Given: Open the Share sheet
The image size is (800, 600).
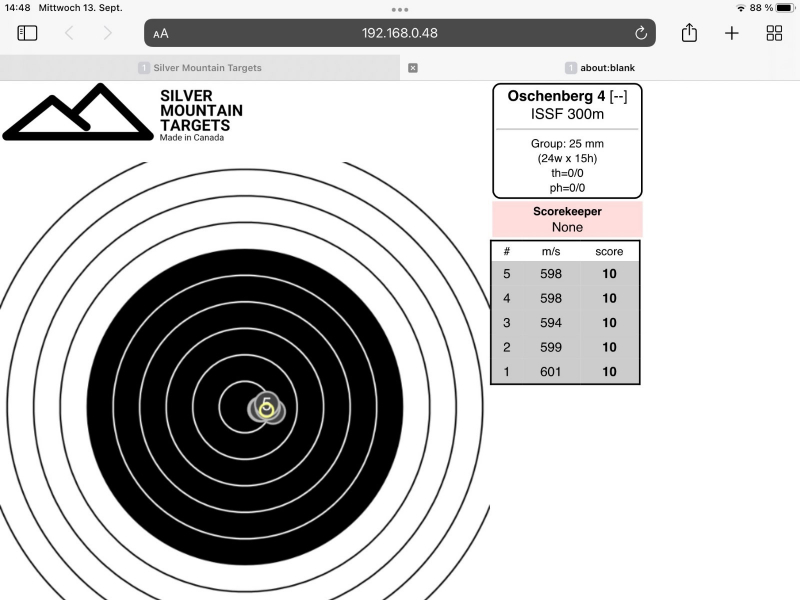Looking at the screenshot, I should pyautogui.click(x=689, y=33).
